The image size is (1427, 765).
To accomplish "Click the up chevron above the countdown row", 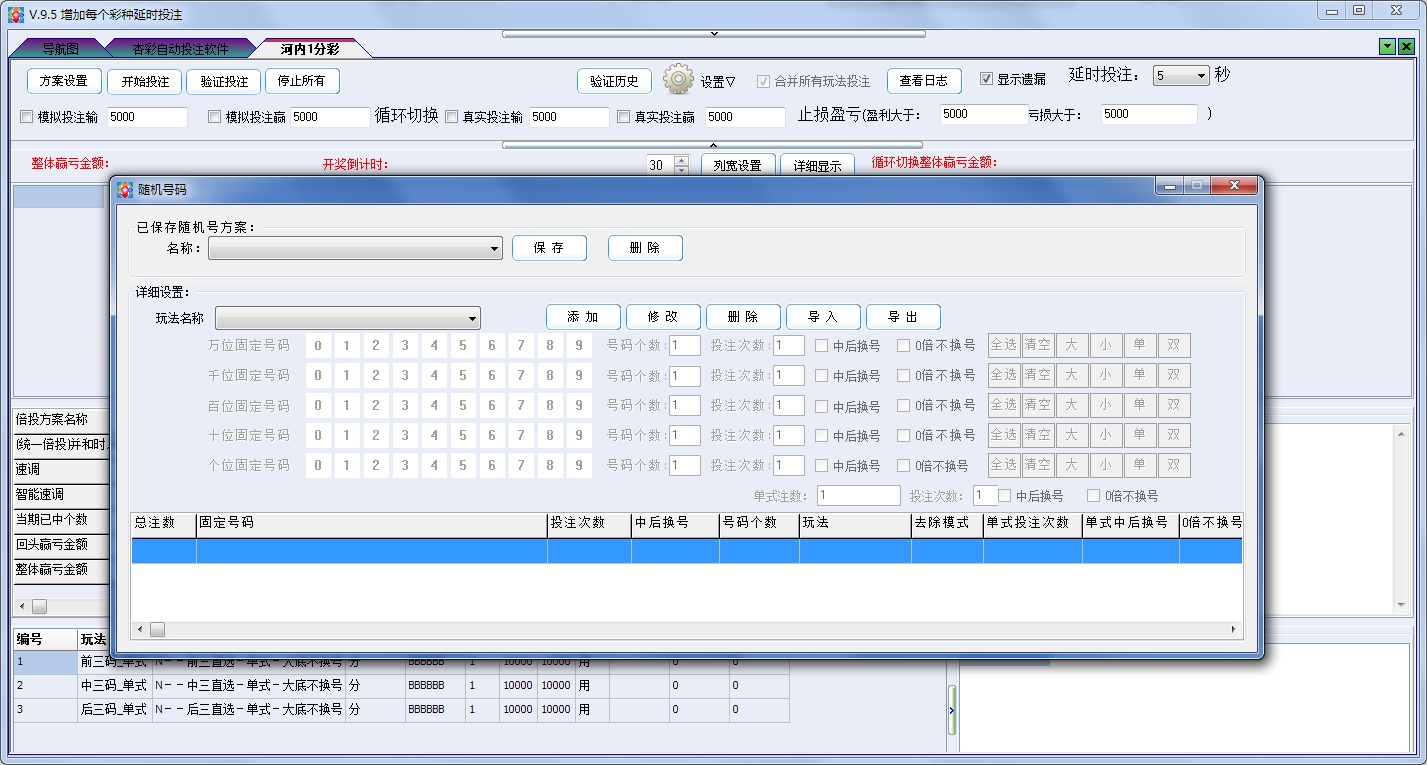I will (713, 144).
